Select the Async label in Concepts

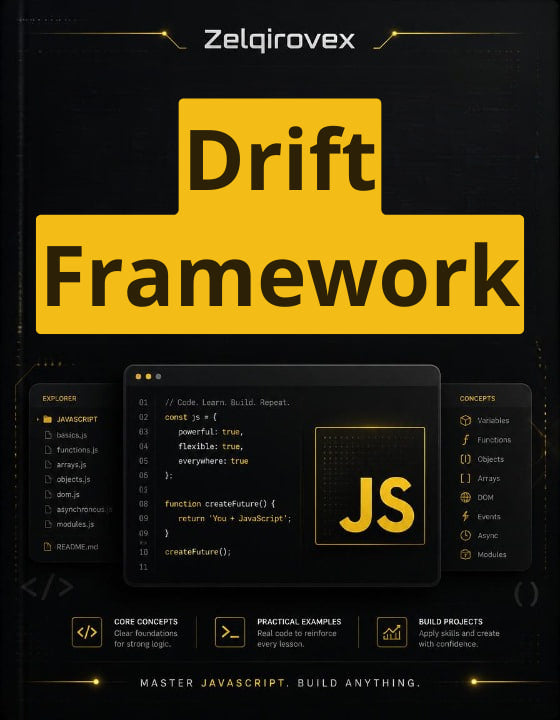[487, 535]
